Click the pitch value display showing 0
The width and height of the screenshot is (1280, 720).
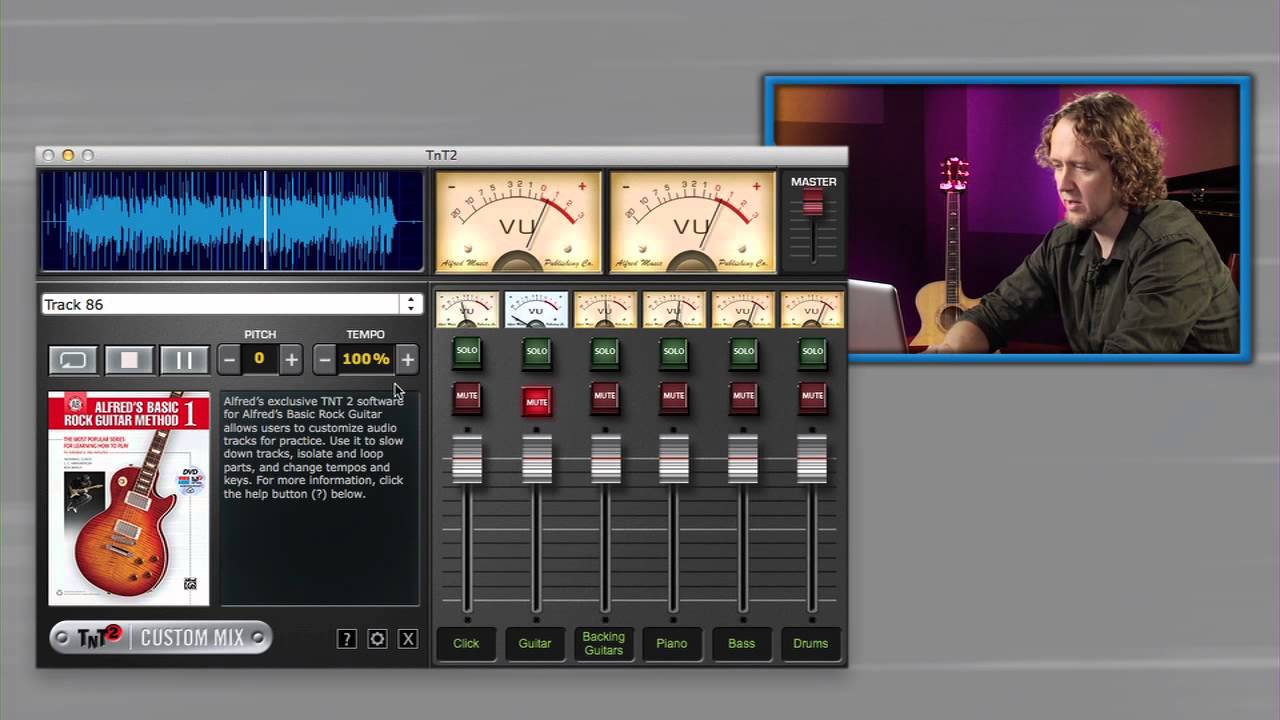[259, 359]
